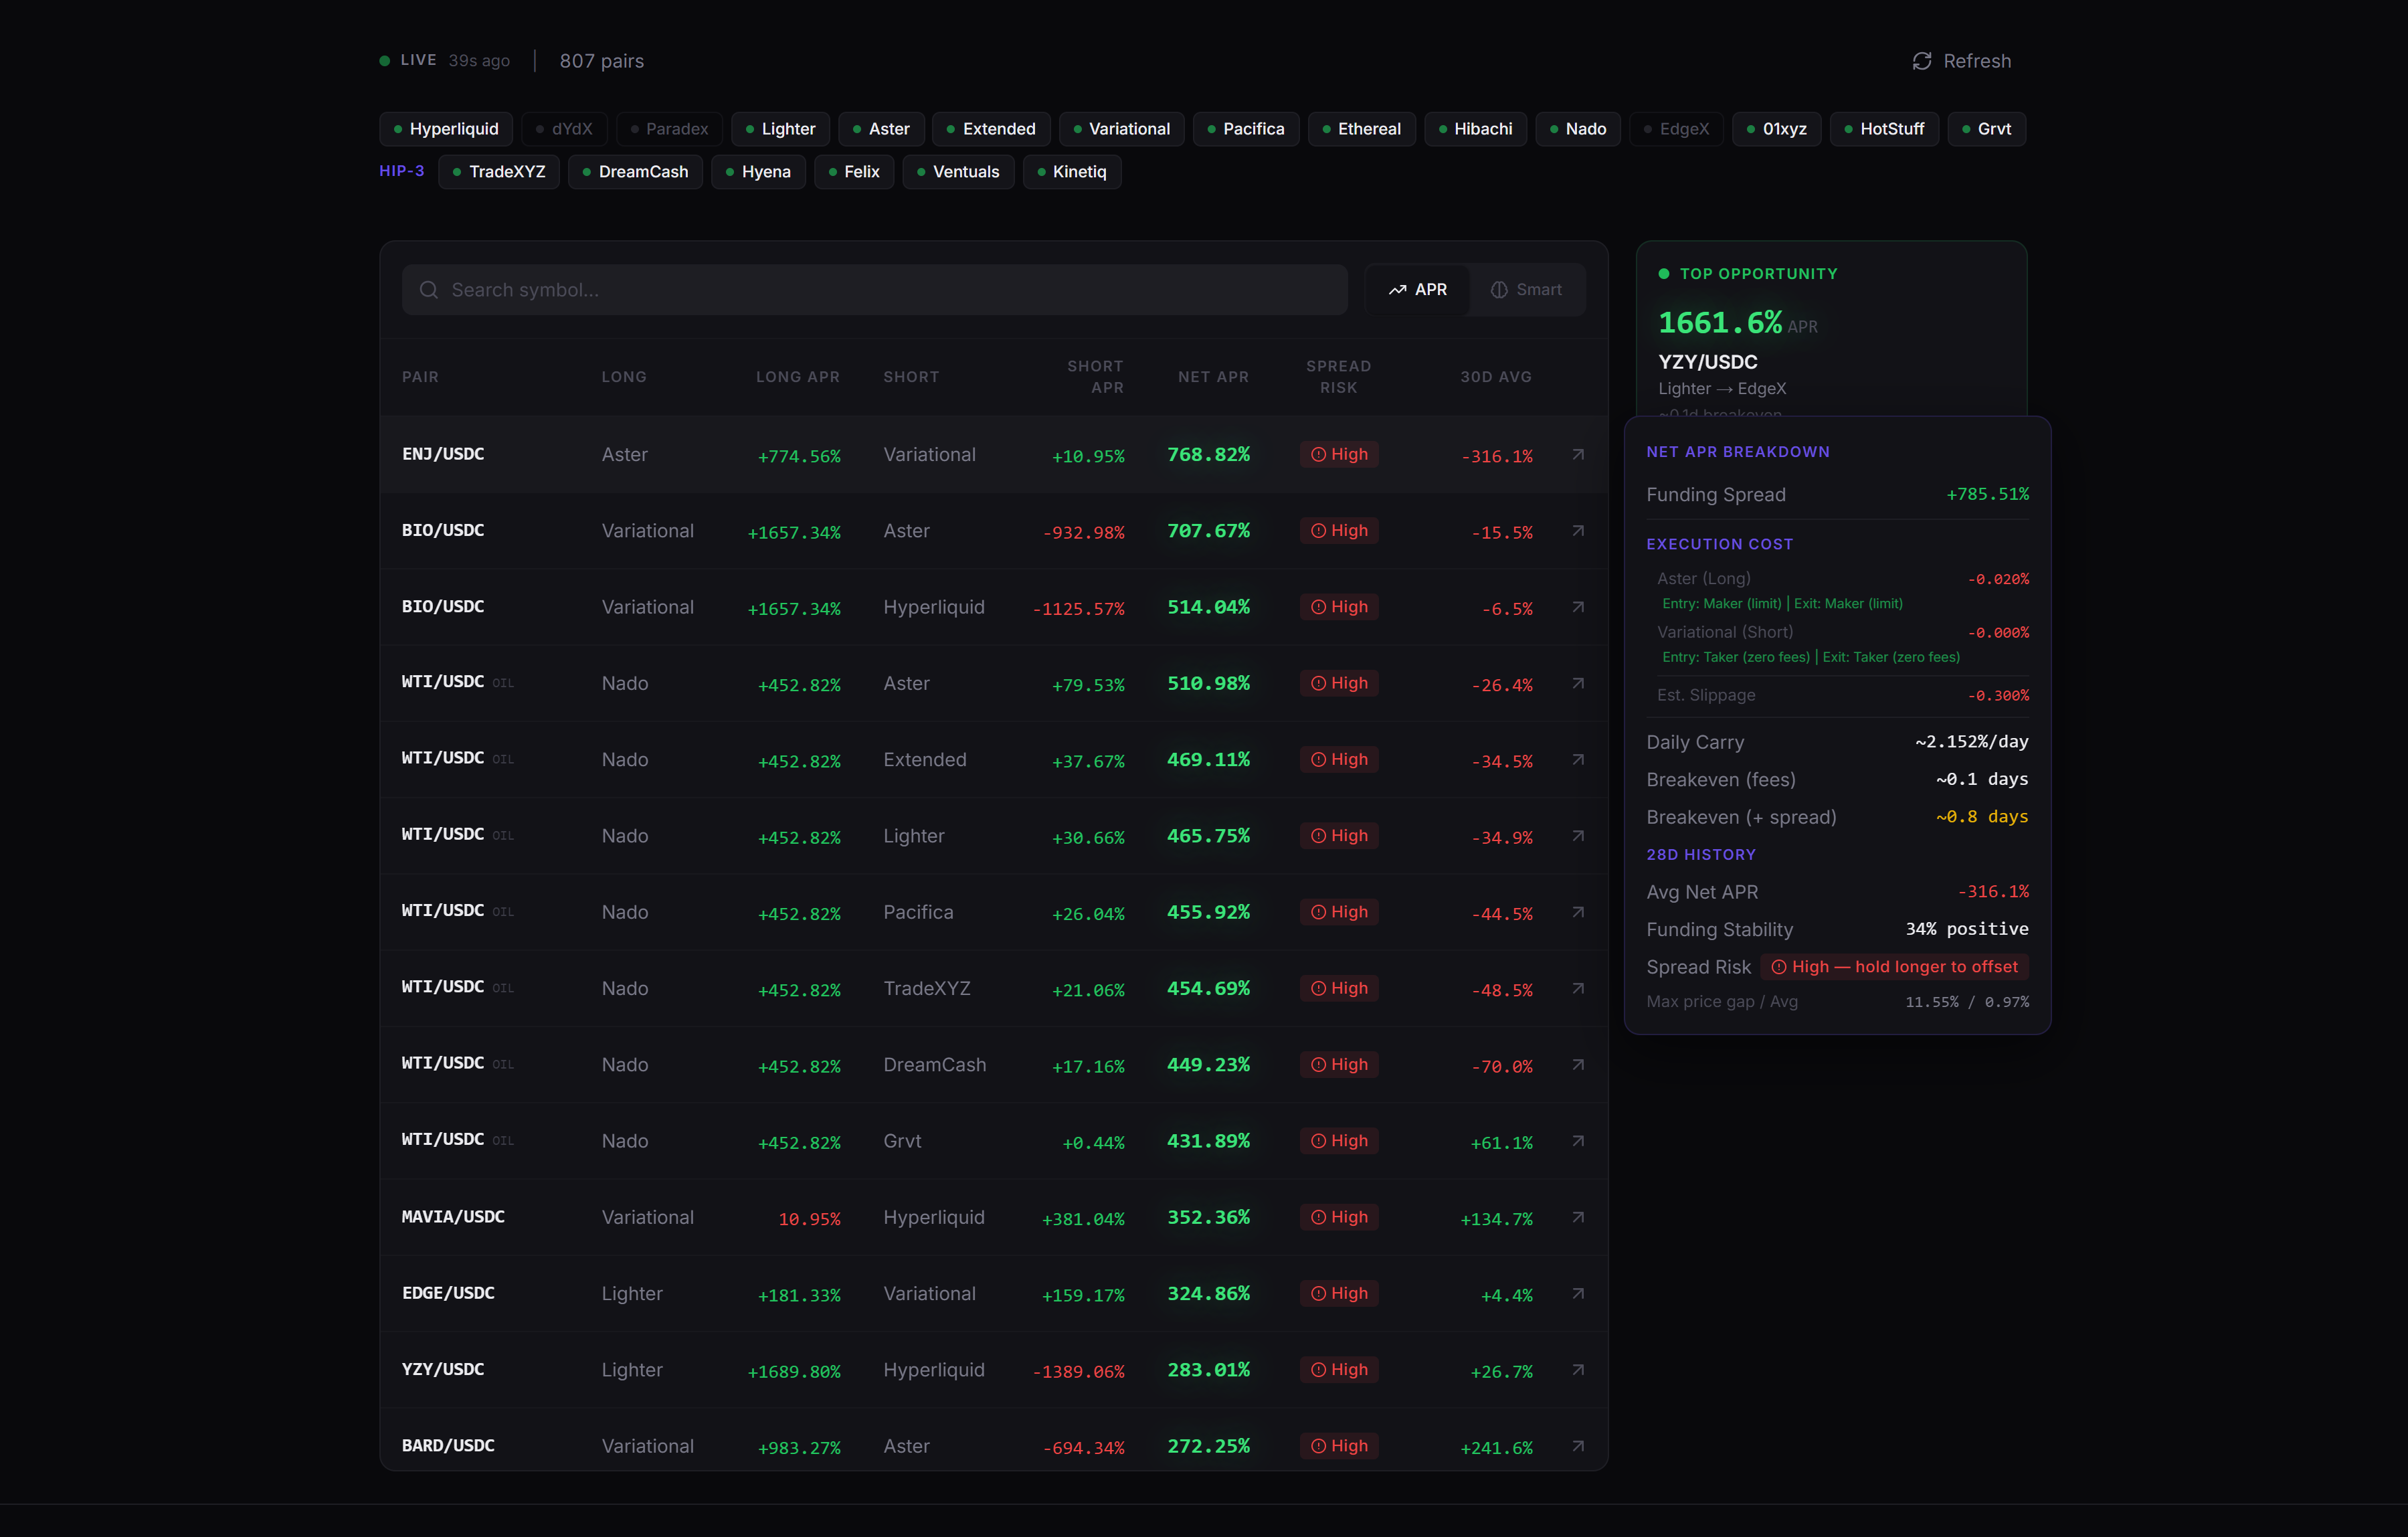Switch to APR sorting tab
2408x1537 pixels.
[x=1417, y=290]
